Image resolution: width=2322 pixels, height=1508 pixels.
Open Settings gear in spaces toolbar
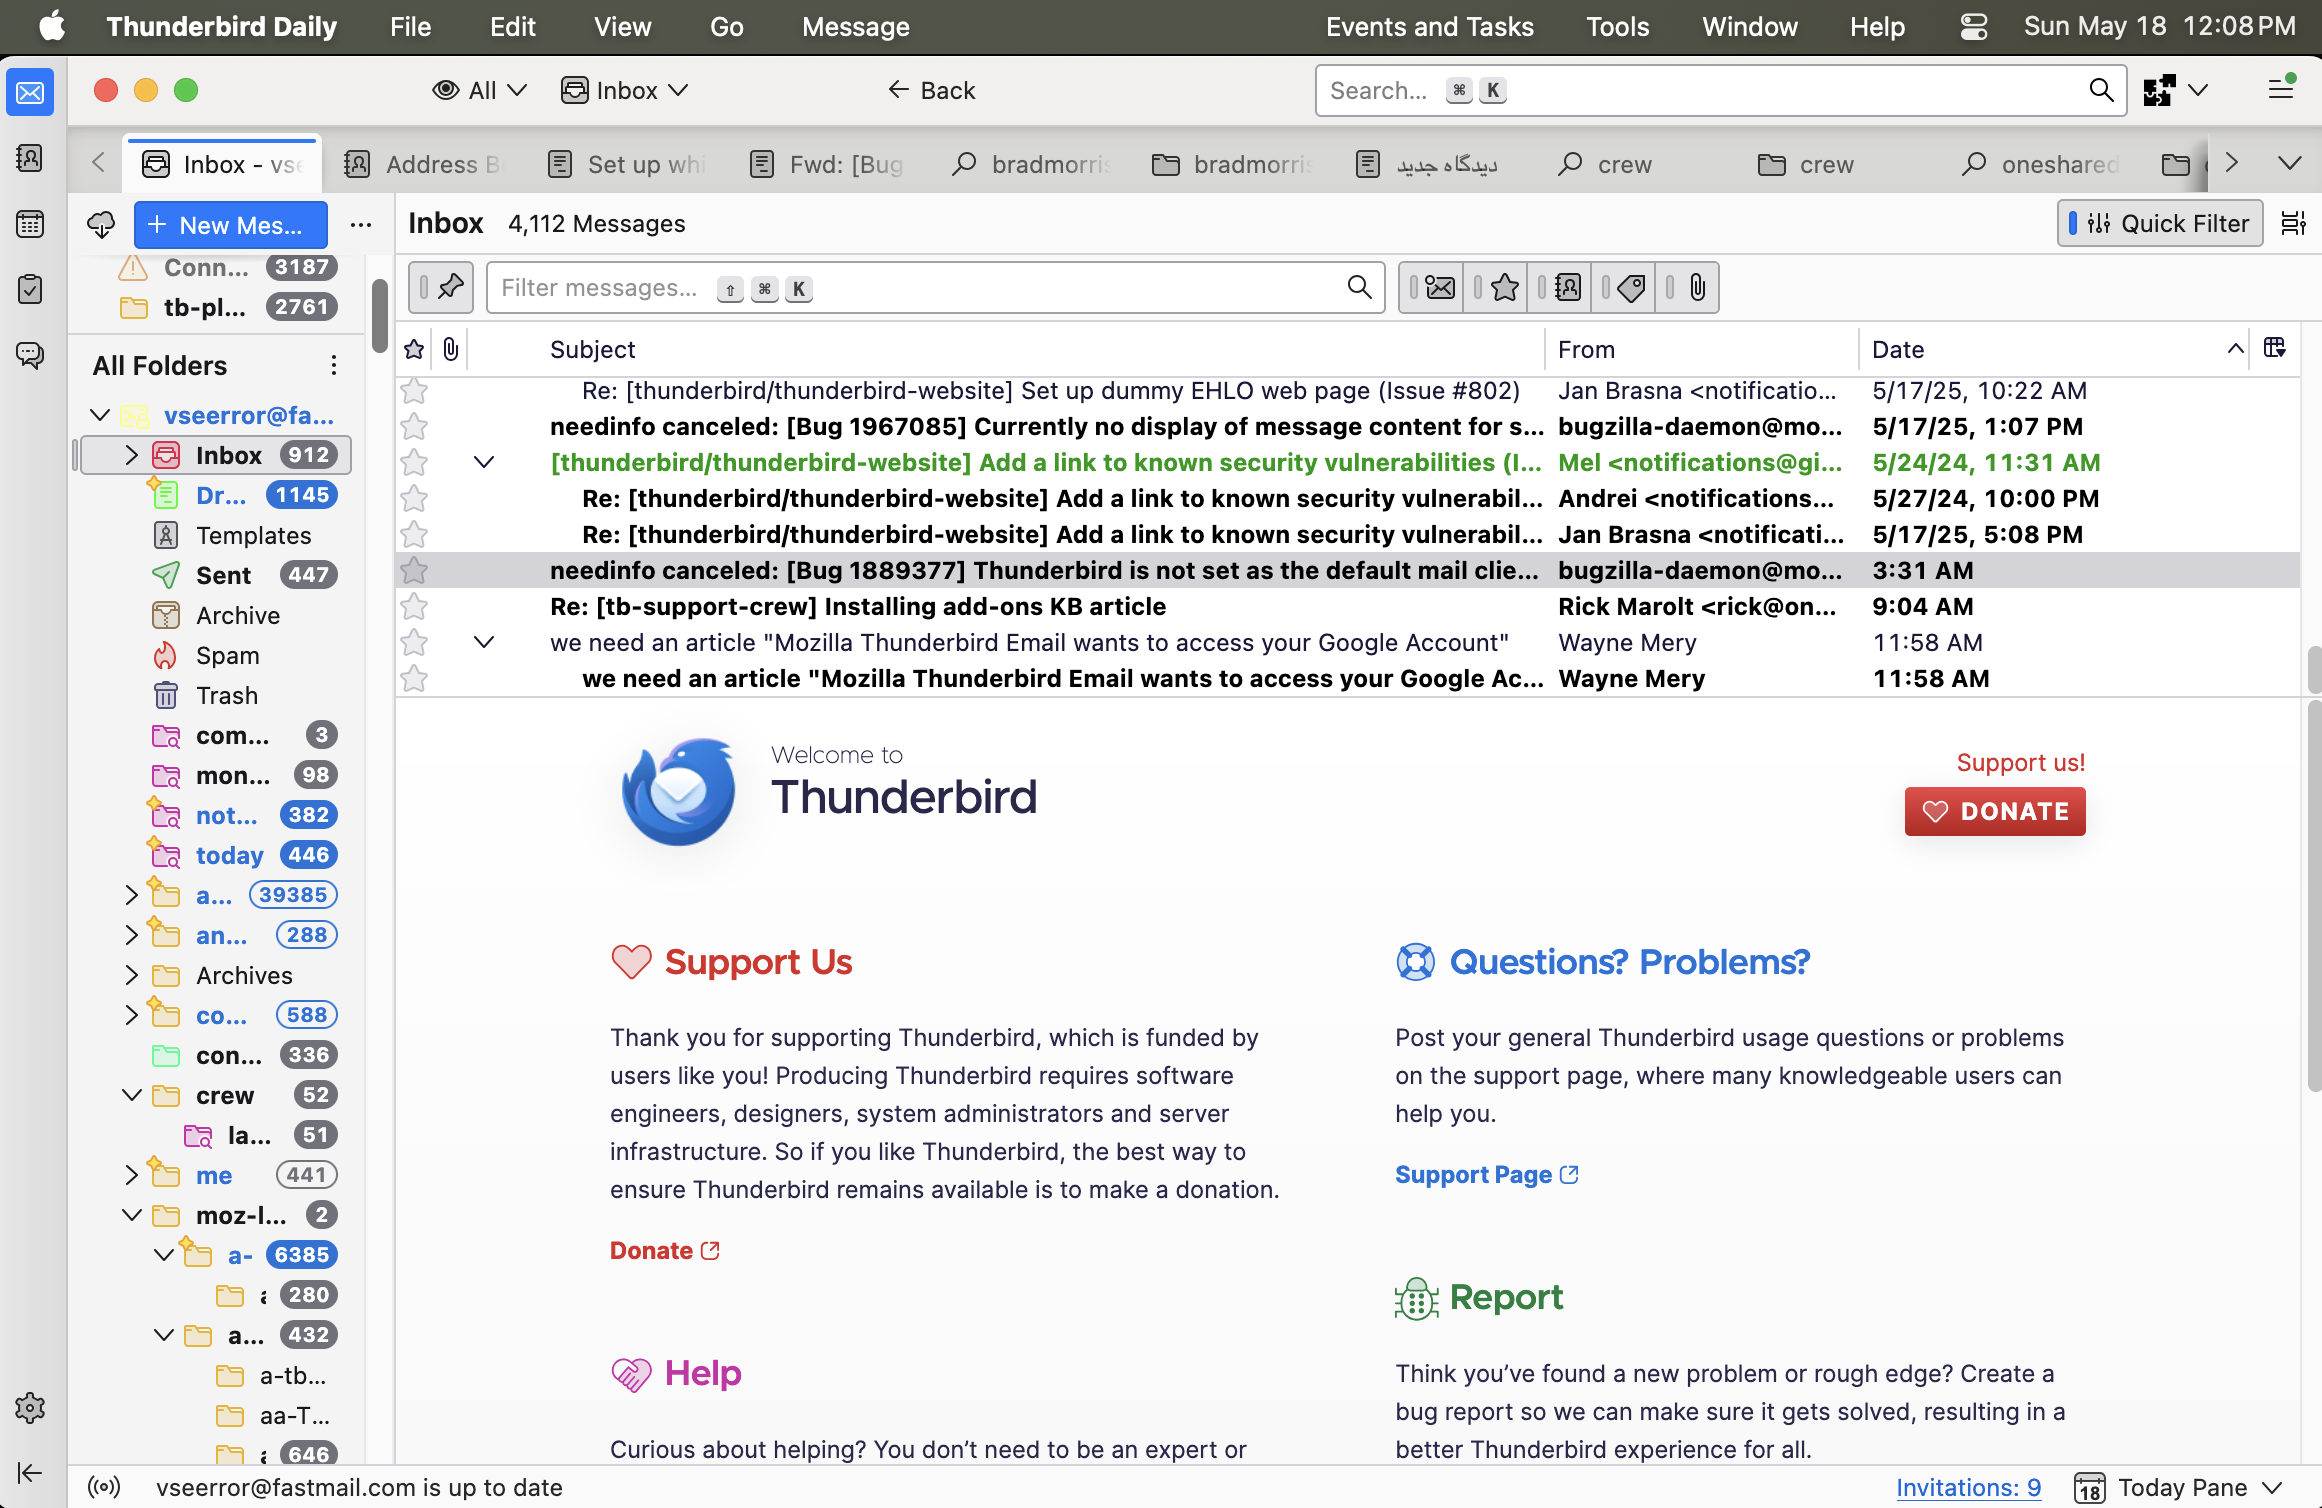click(x=30, y=1408)
